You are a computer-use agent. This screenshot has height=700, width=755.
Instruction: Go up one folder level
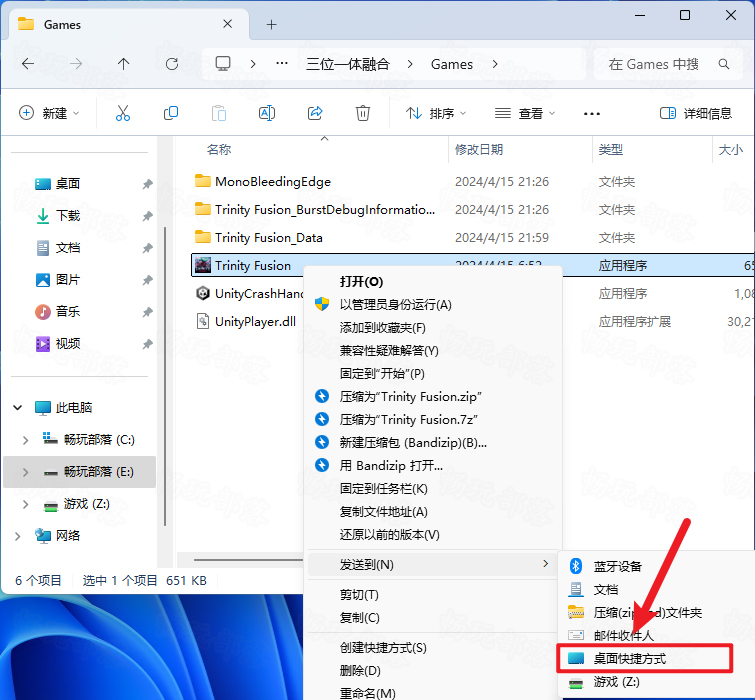123,64
